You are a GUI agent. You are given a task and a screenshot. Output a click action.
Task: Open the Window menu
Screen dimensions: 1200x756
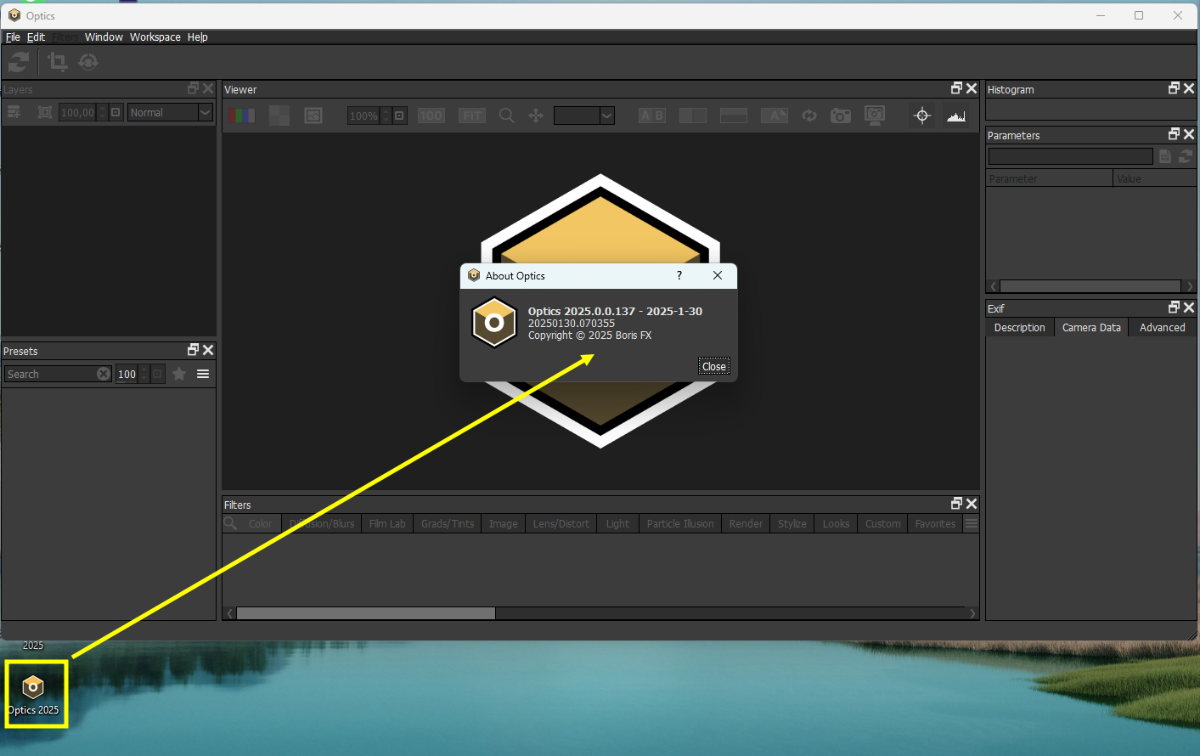point(104,37)
